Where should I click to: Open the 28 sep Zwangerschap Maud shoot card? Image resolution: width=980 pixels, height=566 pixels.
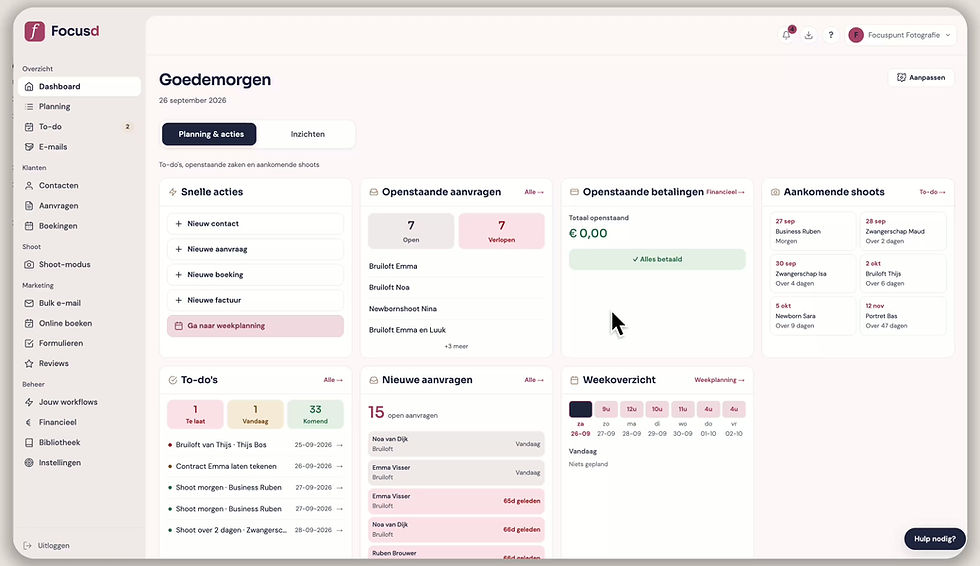tap(902, 231)
